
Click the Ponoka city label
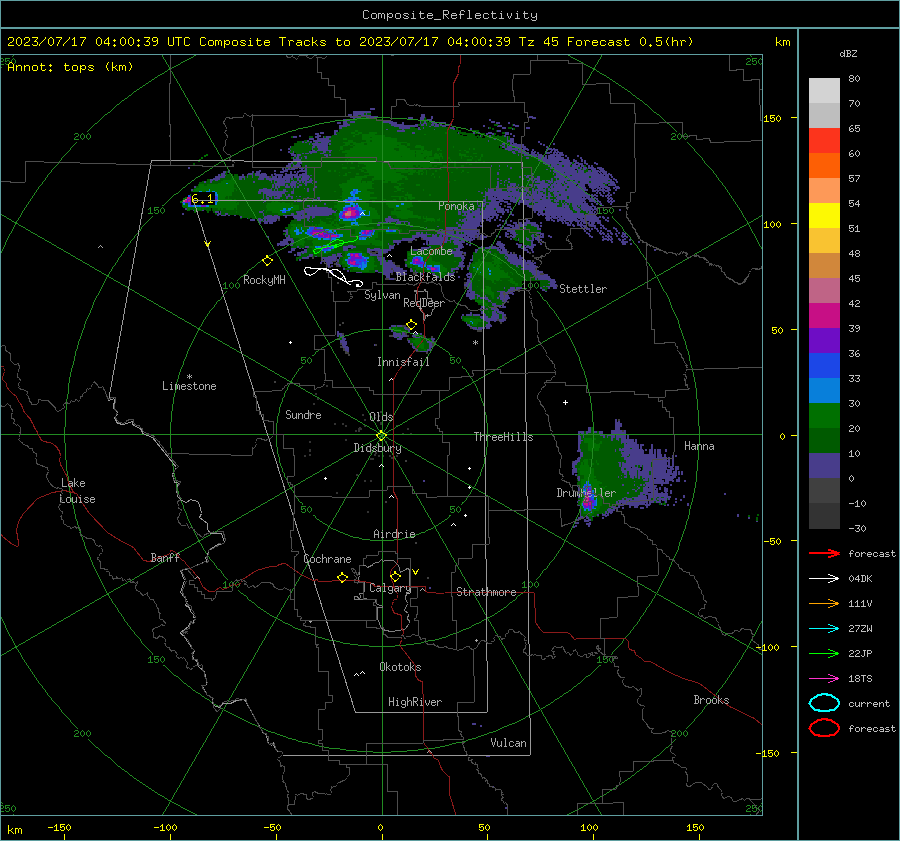coord(456,206)
